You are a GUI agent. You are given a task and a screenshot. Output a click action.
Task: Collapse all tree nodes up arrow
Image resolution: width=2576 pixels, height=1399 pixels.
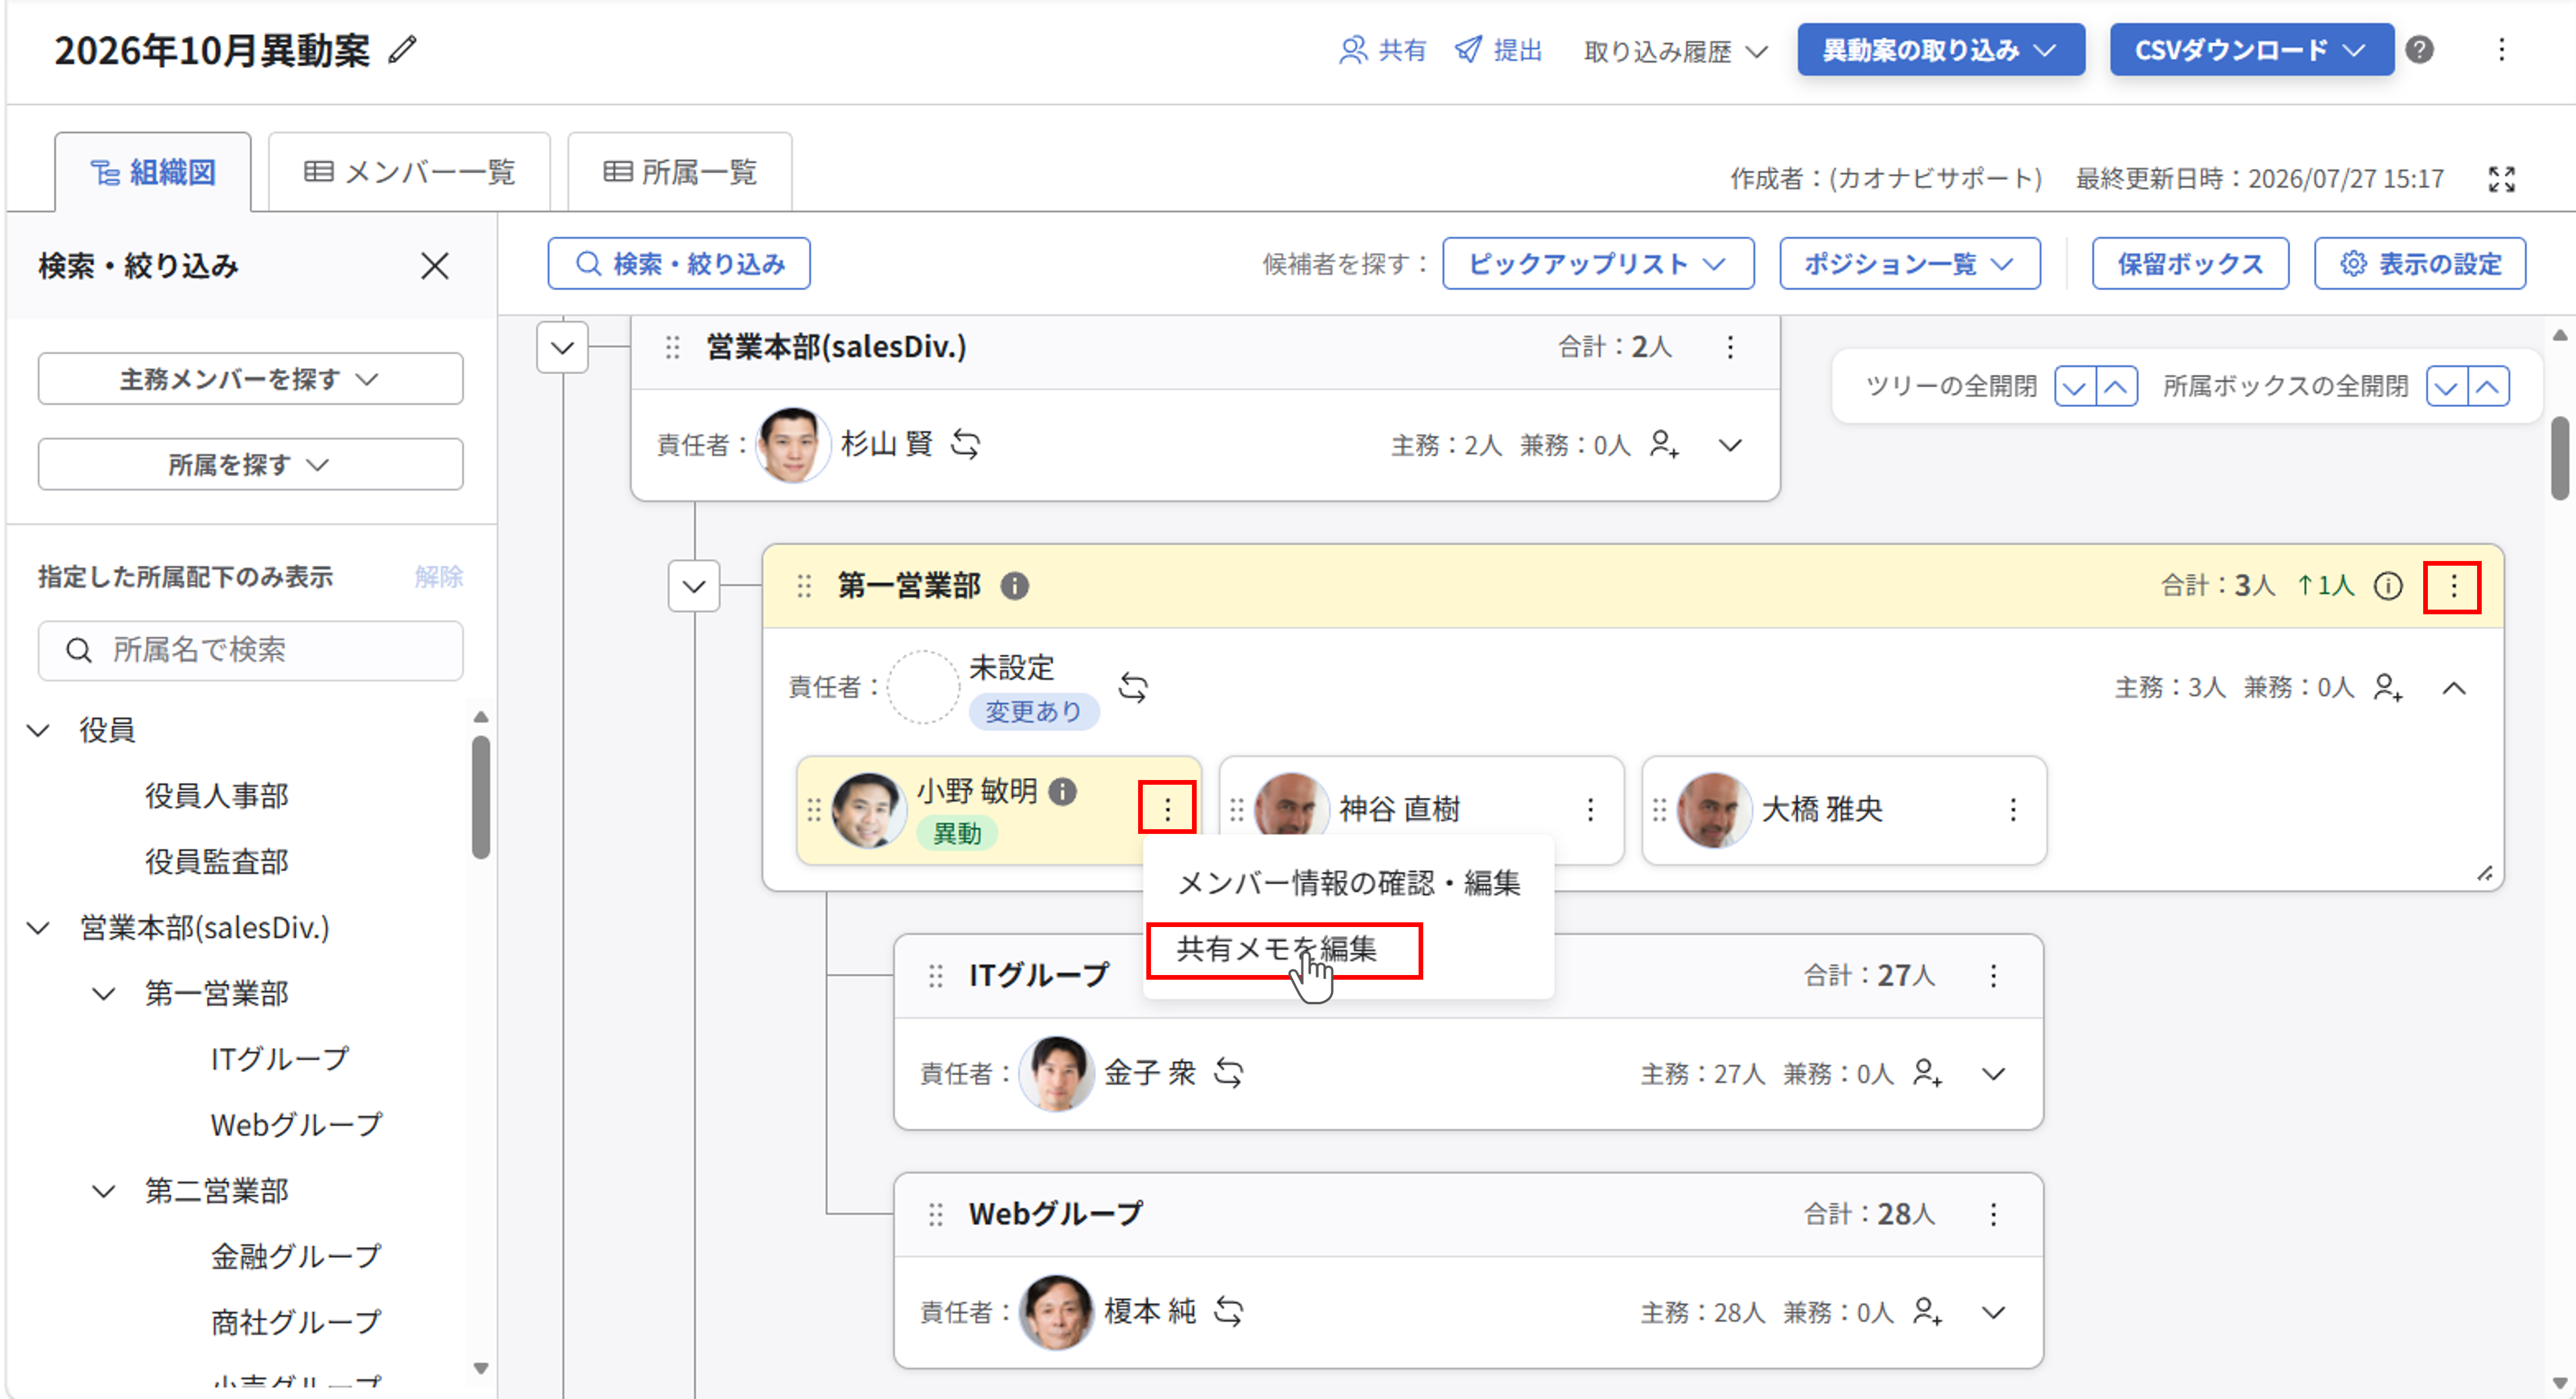click(x=2116, y=386)
